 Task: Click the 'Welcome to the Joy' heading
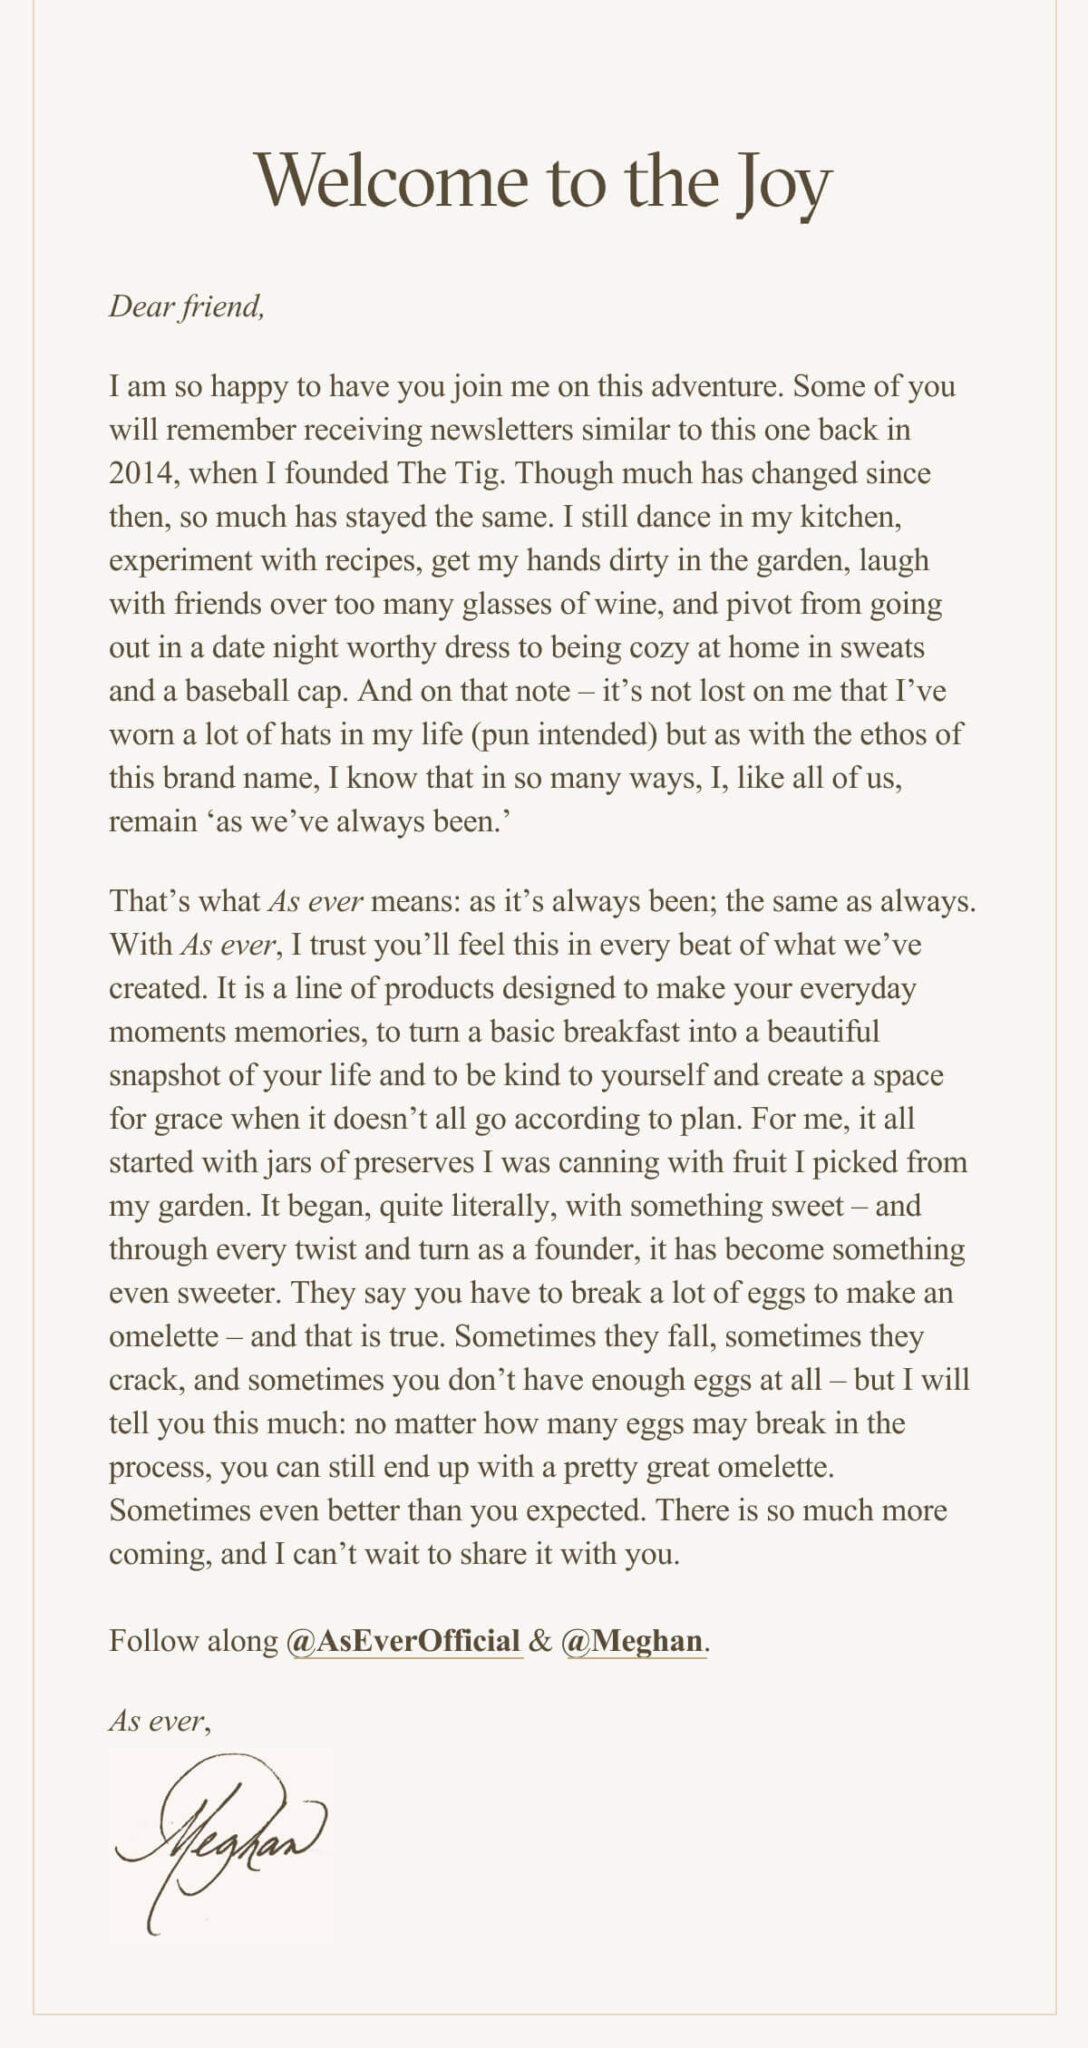[543, 180]
